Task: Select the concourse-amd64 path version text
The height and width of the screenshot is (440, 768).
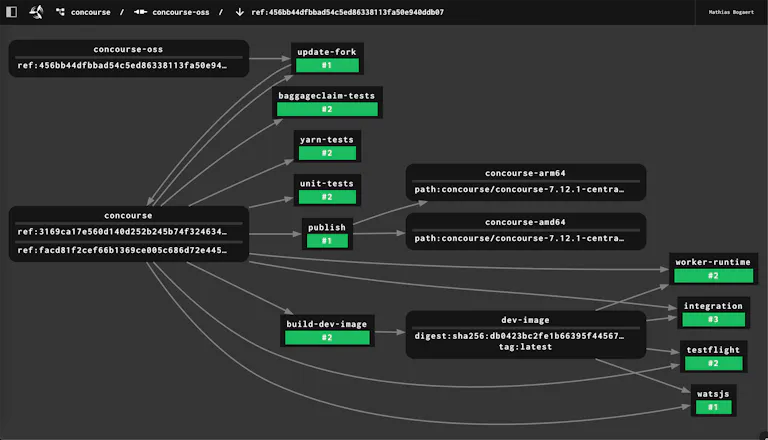Action: 519,239
